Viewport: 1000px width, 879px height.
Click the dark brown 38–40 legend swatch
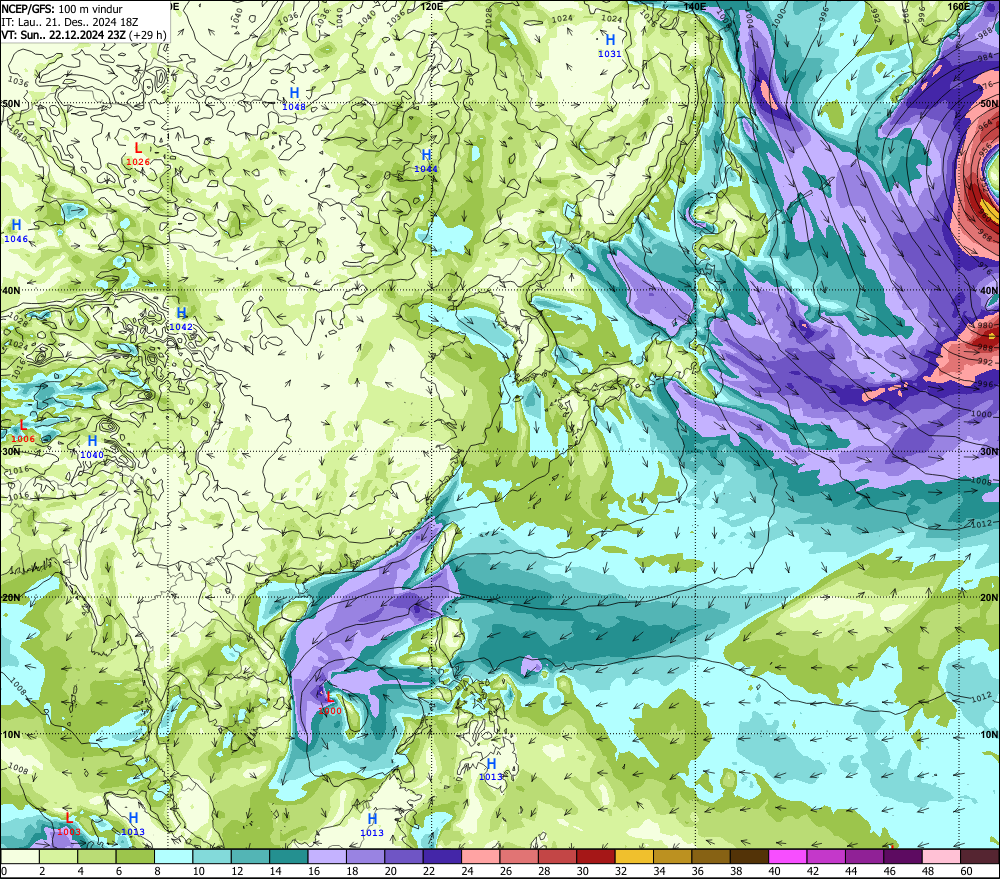[x=749, y=857]
